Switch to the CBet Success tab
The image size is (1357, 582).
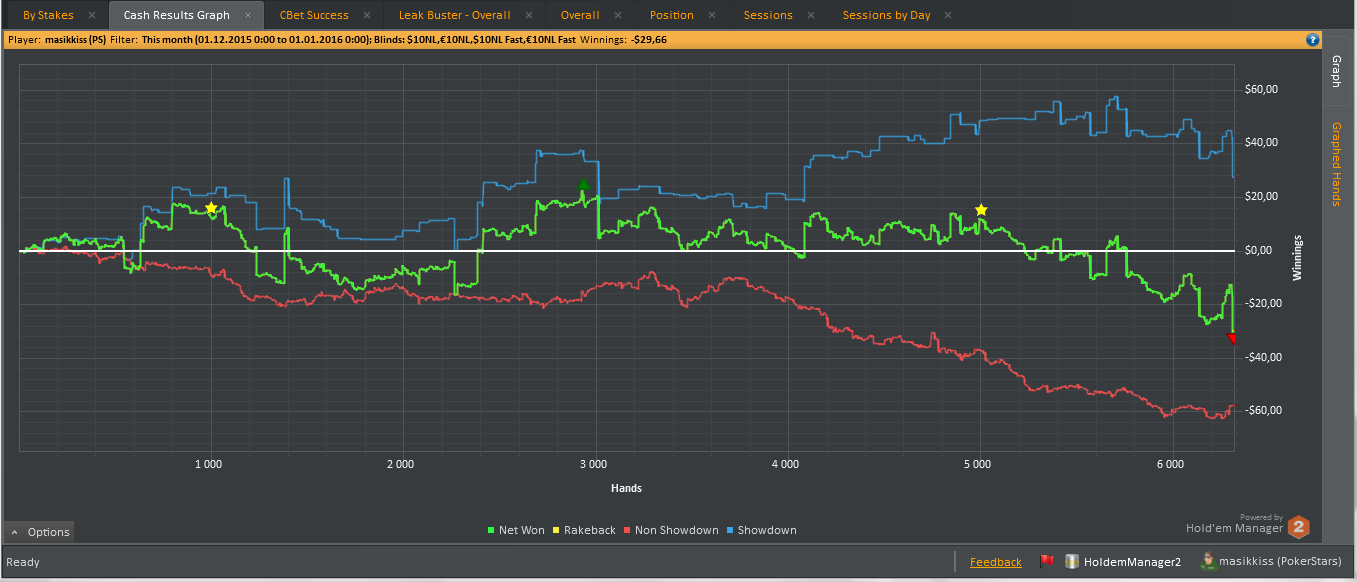click(314, 15)
